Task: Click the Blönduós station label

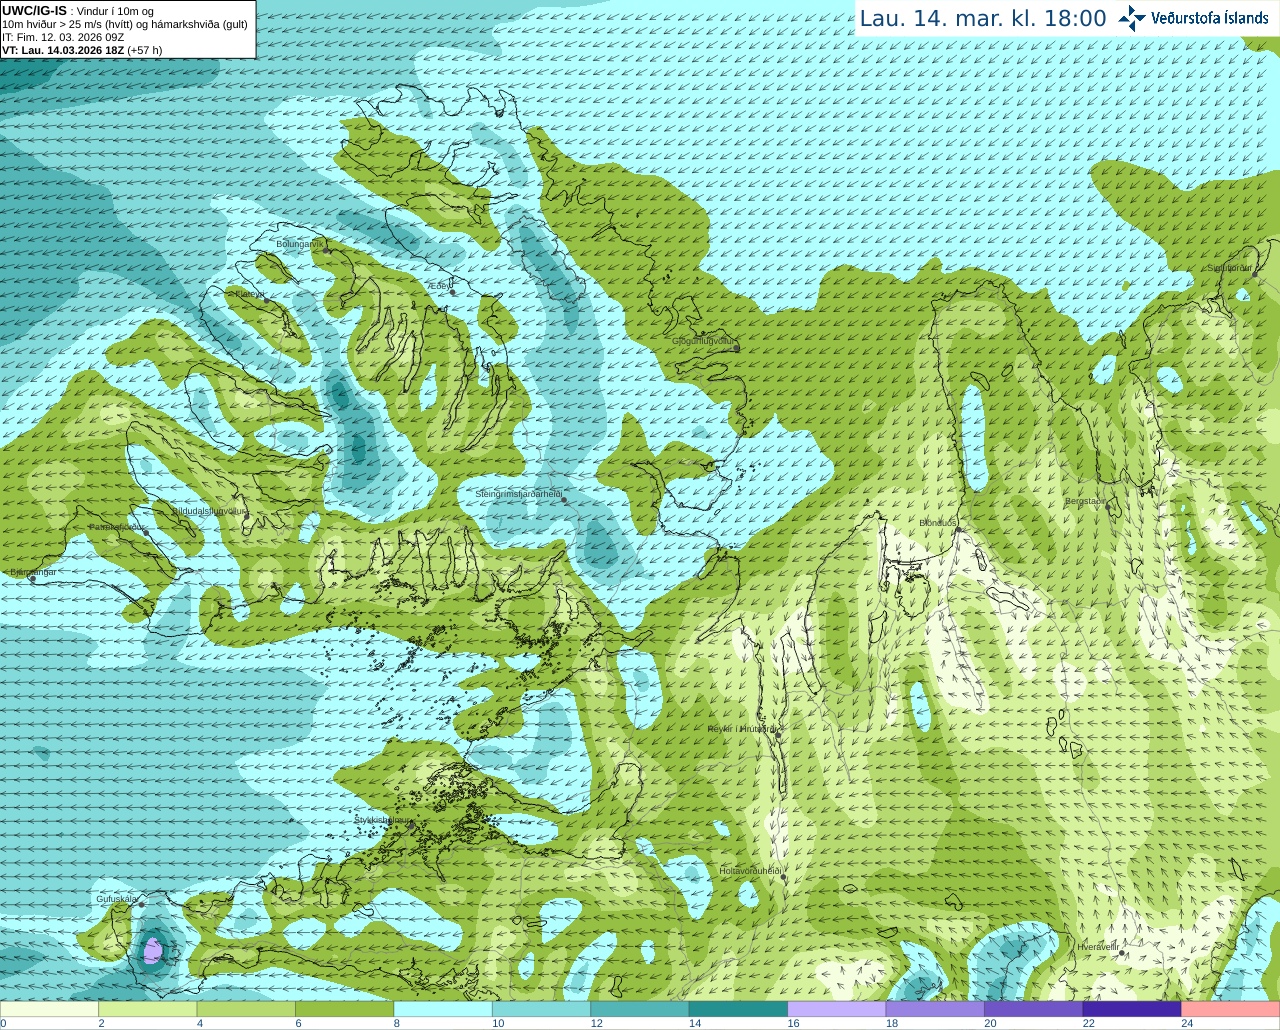Action: (938, 523)
